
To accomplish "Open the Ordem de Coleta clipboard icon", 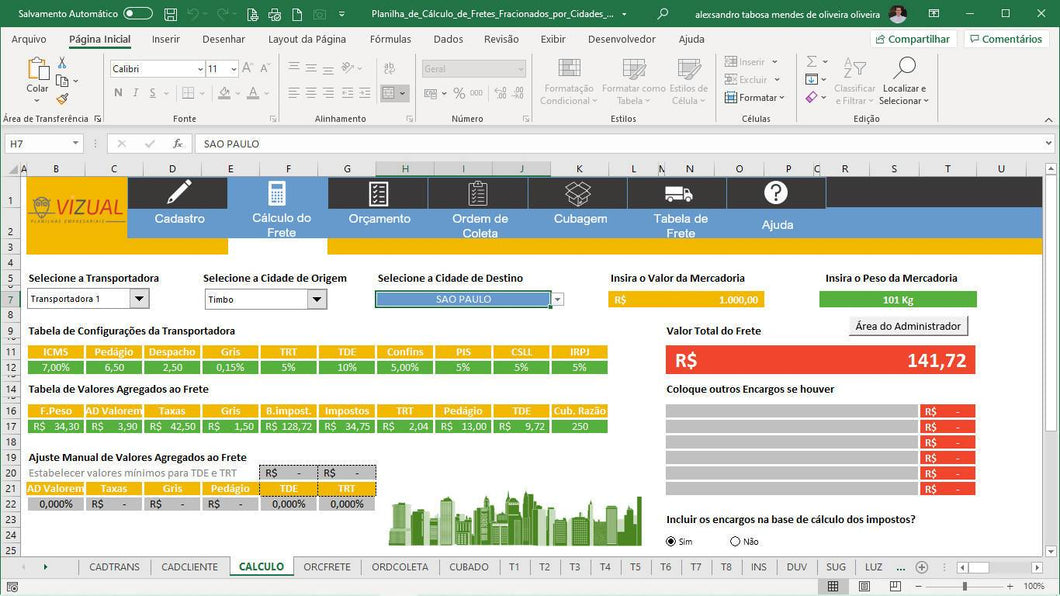I will (478, 194).
